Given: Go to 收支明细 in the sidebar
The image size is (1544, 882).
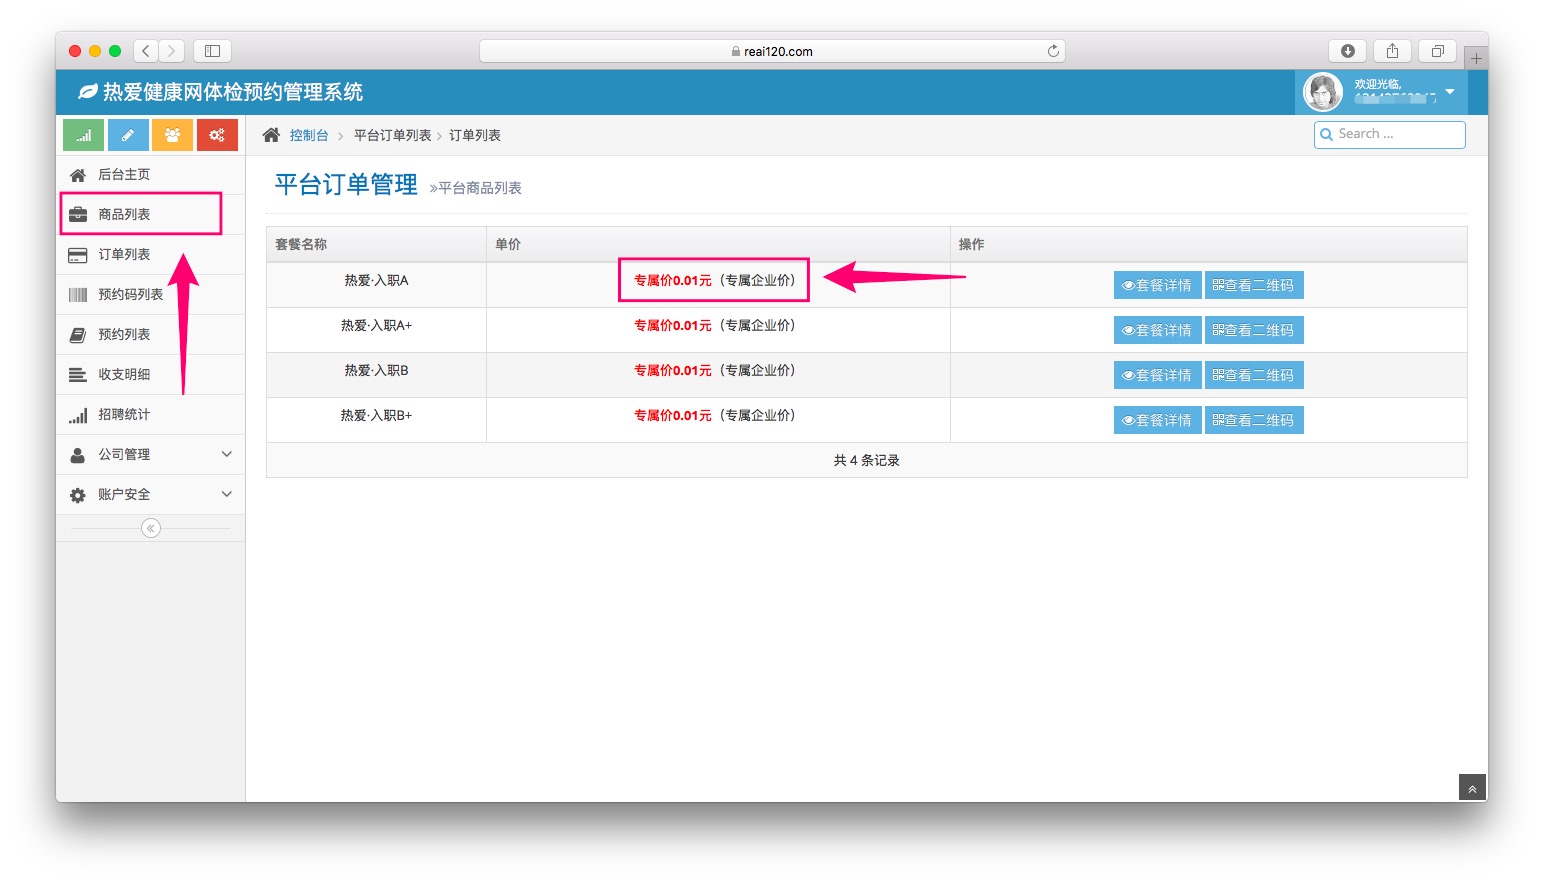Looking at the screenshot, I should (124, 374).
